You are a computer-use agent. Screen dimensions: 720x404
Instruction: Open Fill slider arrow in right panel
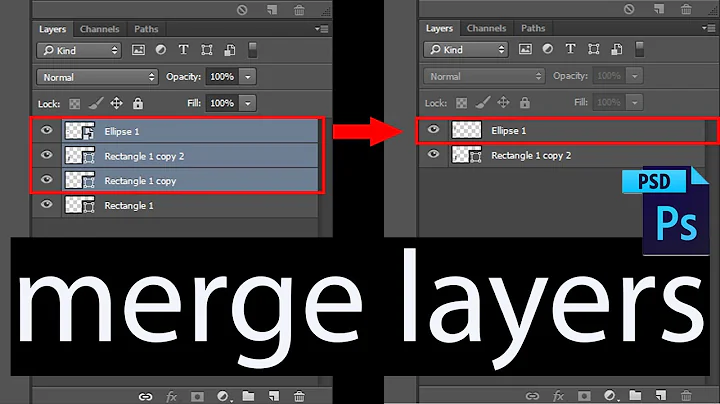(635, 102)
